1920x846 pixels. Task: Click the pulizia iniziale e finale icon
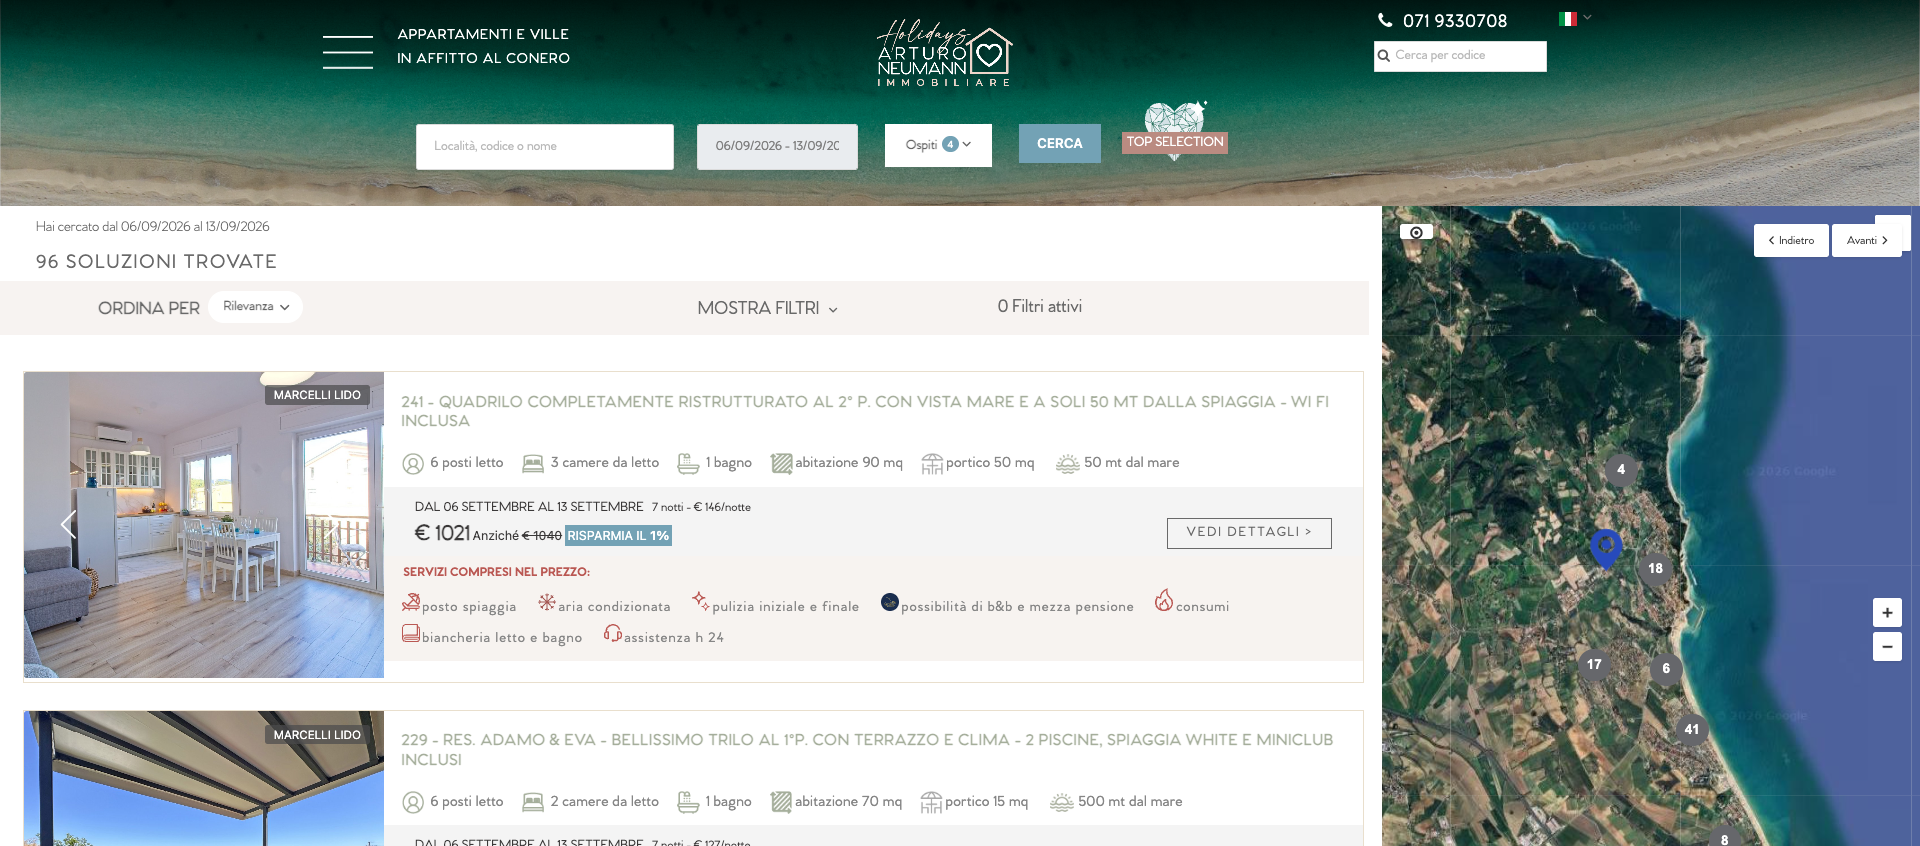click(701, 602)
